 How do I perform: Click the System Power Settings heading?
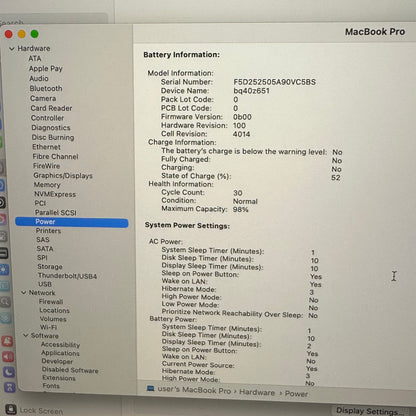(x=187, y=225)
